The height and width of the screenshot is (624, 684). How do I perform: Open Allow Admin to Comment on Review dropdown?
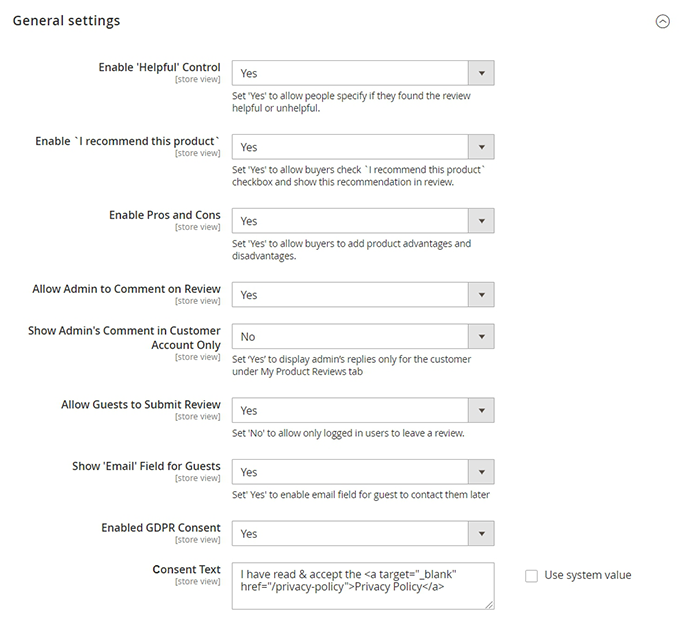pyautogui.click(x=363, y=295)
